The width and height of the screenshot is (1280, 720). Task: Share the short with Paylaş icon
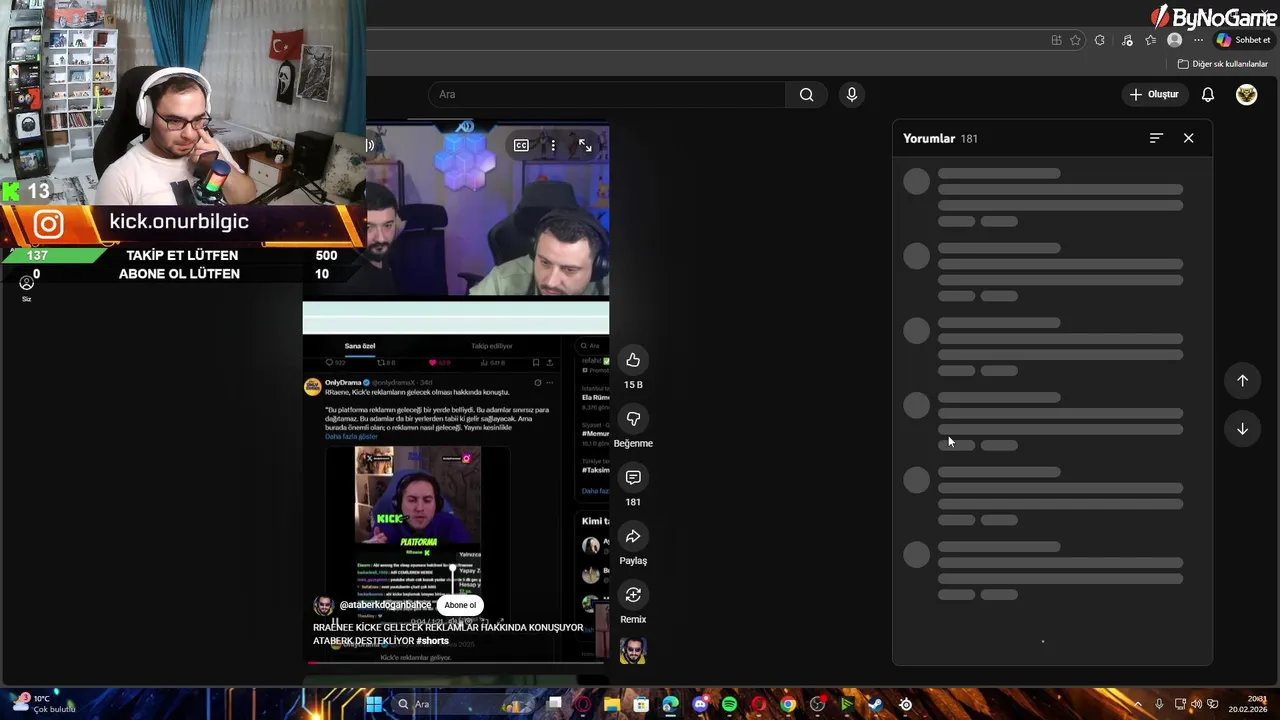tap(633, 537)
